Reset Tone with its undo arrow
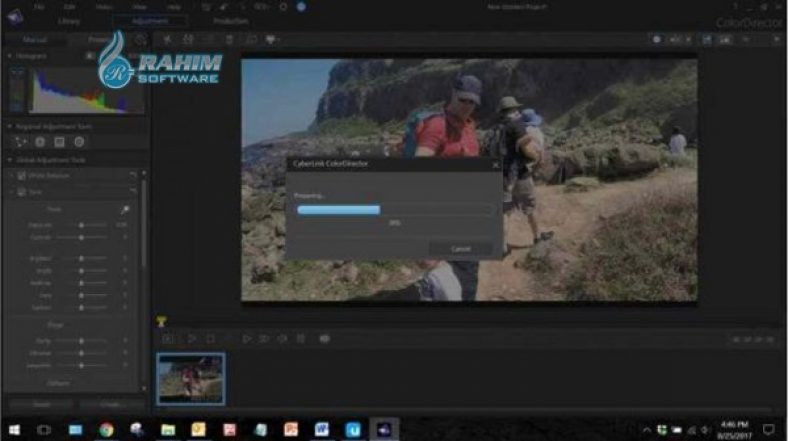The width and height of the screenshot is (788, 441). click(x=132, y=191)
